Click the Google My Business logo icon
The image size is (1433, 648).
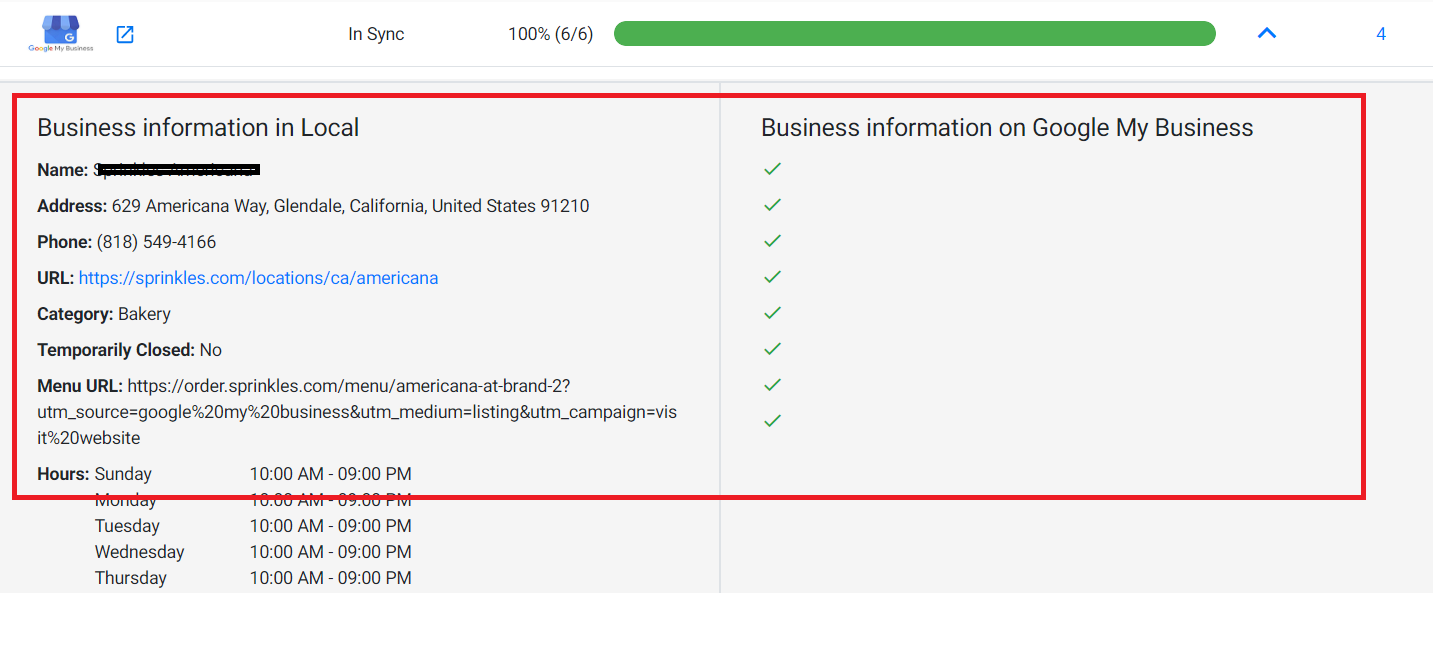click(61, 33)
